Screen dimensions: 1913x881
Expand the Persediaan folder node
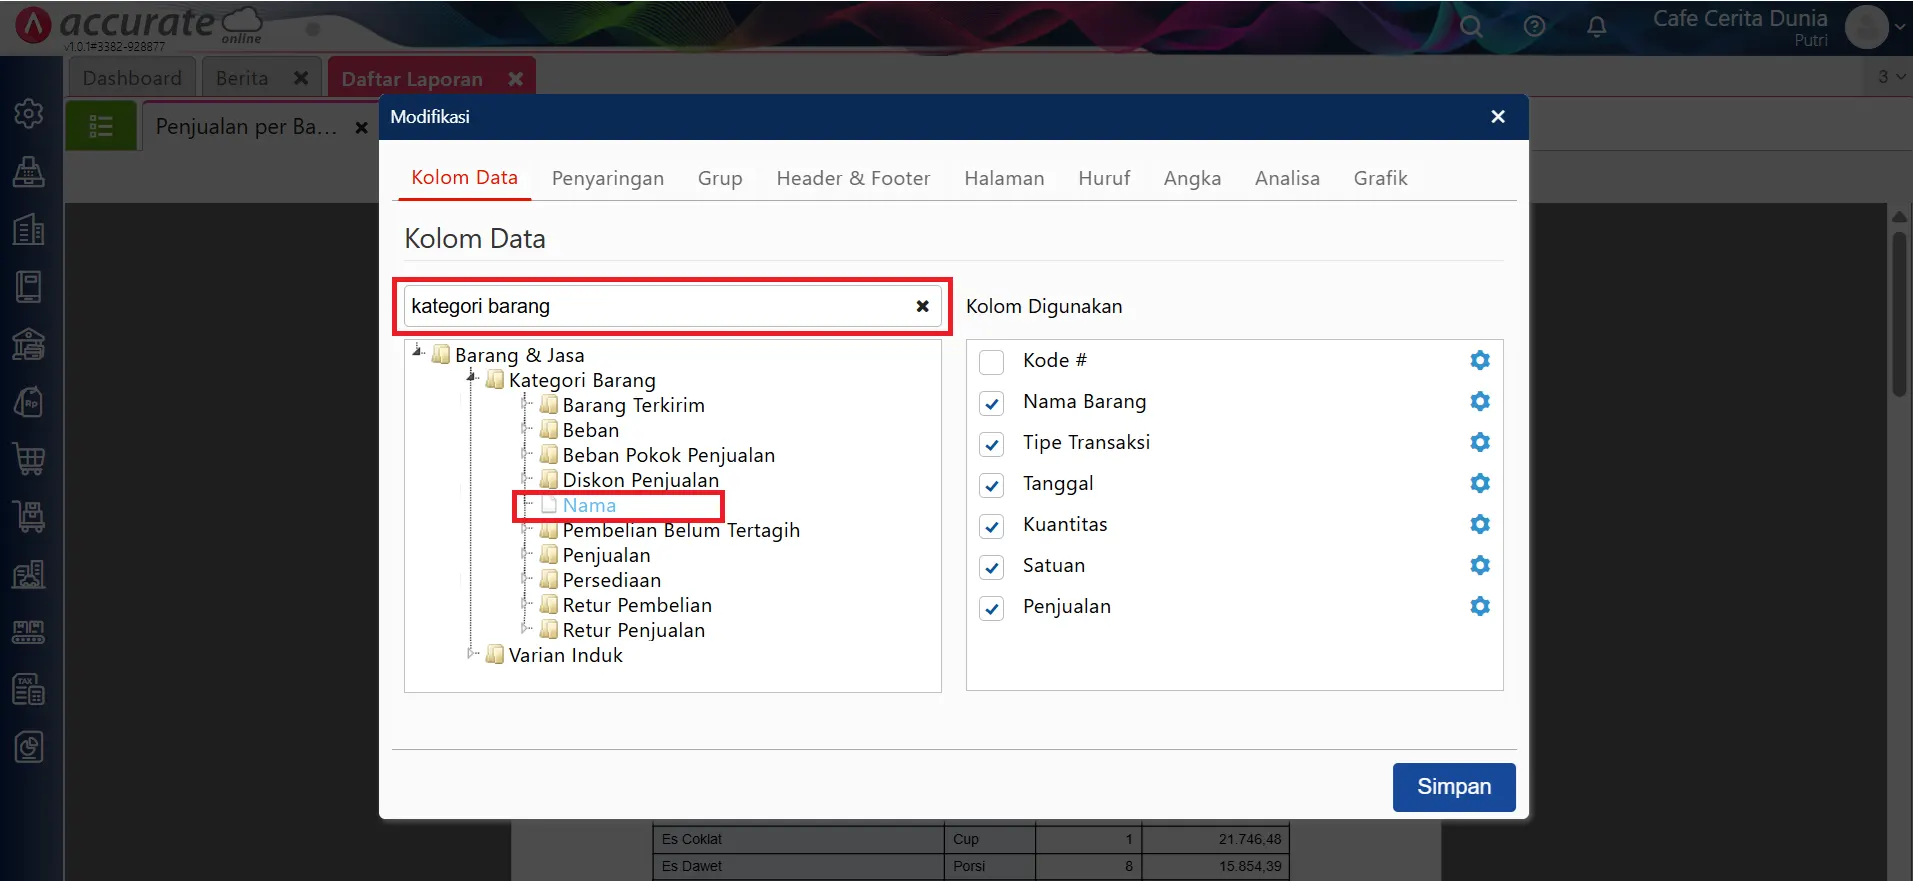coord(526,580)
